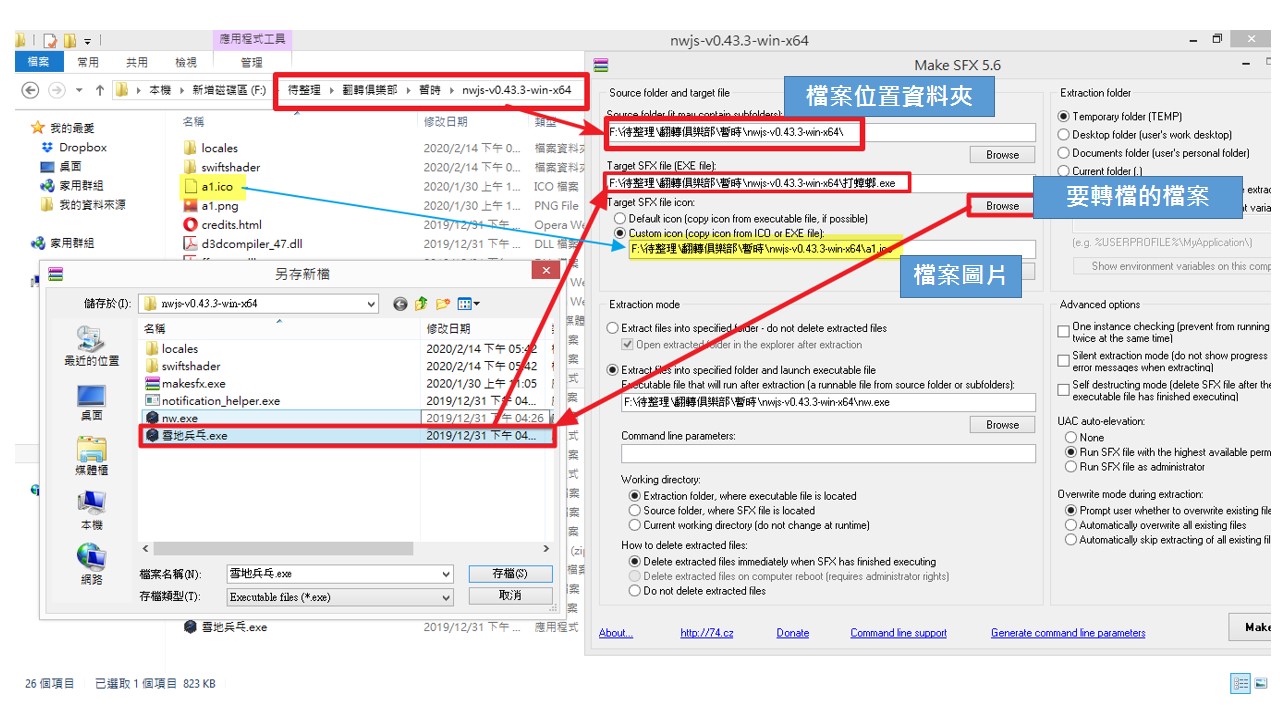This screenshot has height=720, width=1280.
Task: Select Custom icon from ICO or EXE
Action: click(621, 232)
